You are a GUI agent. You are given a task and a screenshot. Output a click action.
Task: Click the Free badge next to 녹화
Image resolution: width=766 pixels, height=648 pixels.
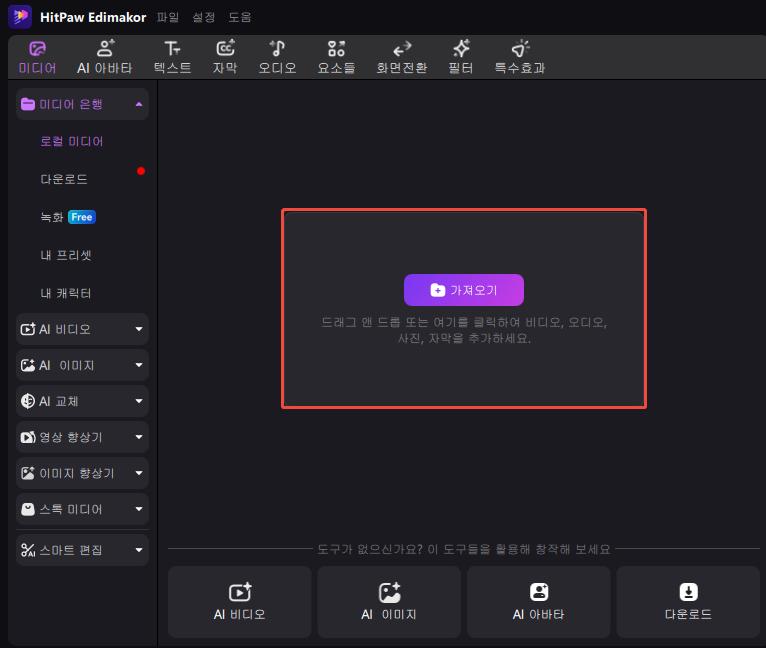pyautogui.click(x=82, y=217)
